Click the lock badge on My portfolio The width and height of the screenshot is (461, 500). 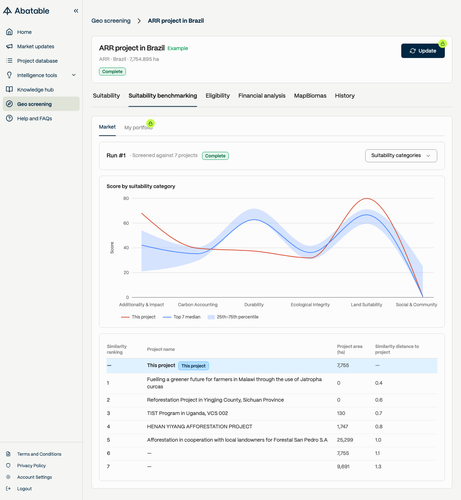(x=150, y=124)
